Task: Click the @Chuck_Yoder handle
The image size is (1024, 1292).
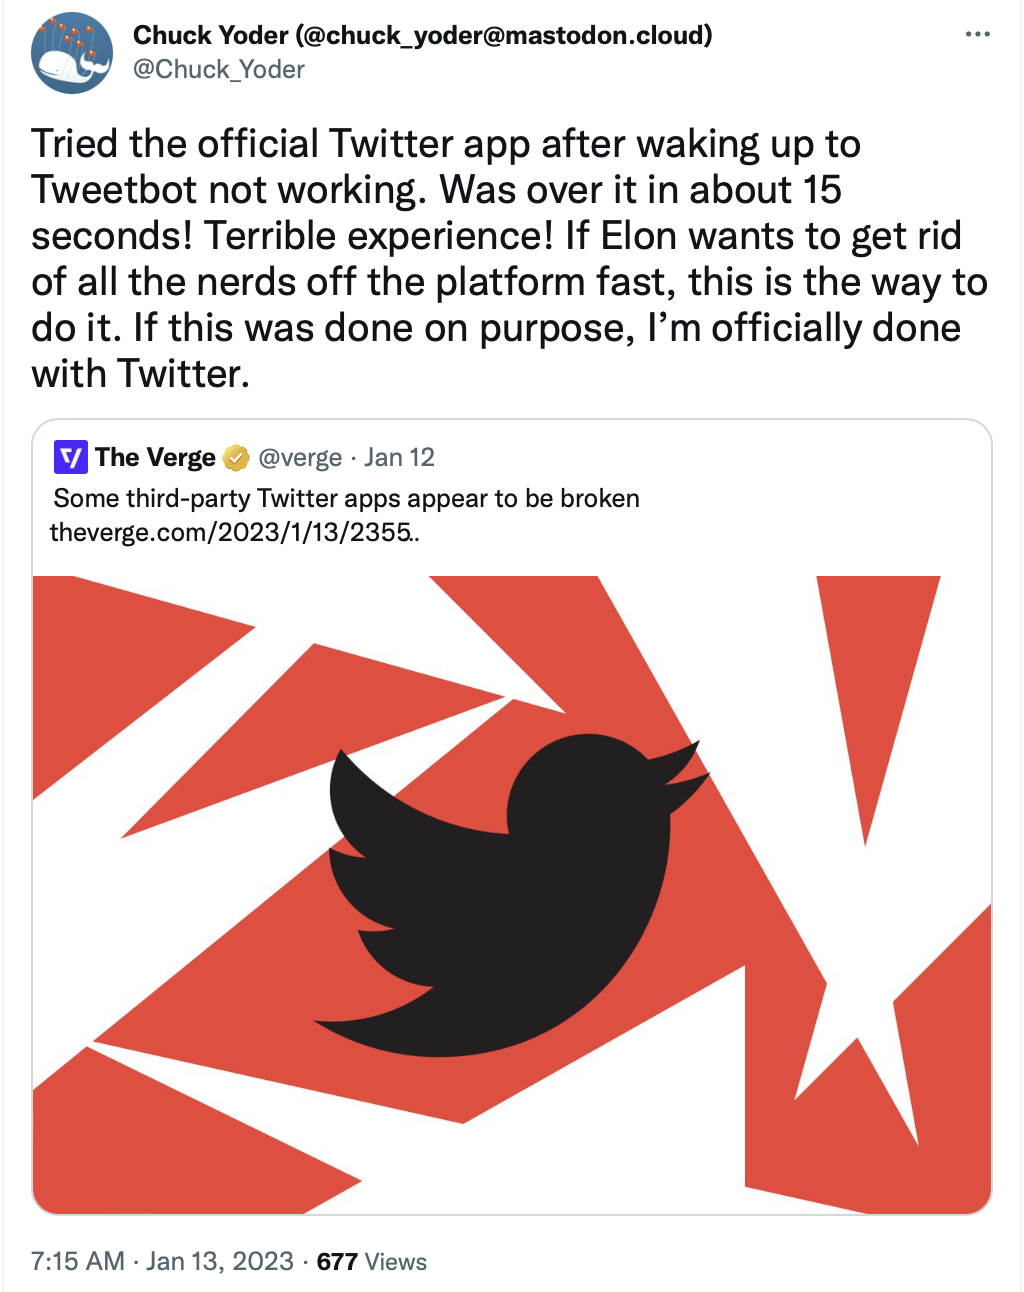Action: coord(218,69)
